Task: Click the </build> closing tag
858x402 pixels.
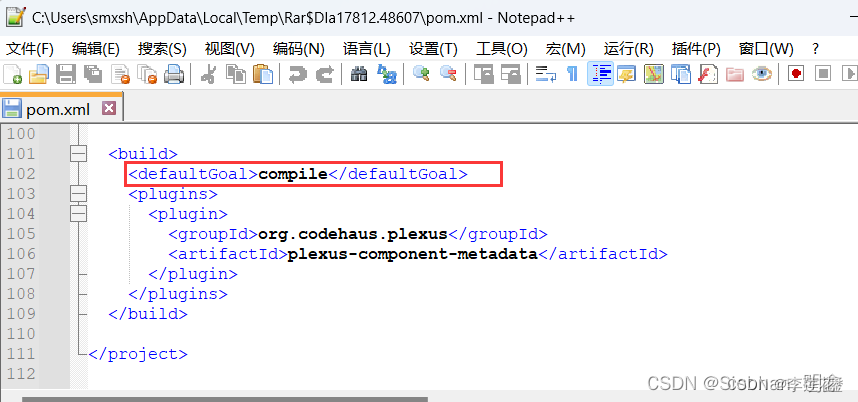Action: point(148,314)
